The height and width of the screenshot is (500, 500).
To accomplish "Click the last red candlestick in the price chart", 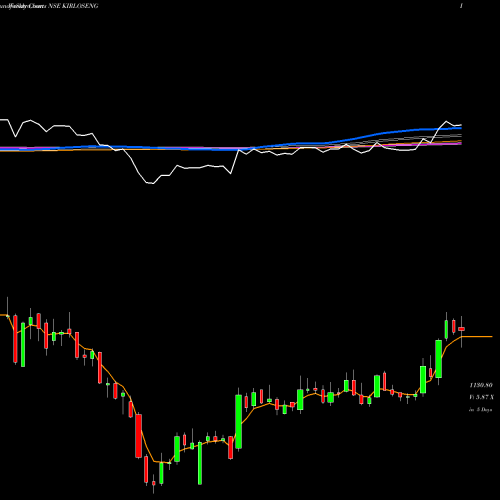I will 461,329.
